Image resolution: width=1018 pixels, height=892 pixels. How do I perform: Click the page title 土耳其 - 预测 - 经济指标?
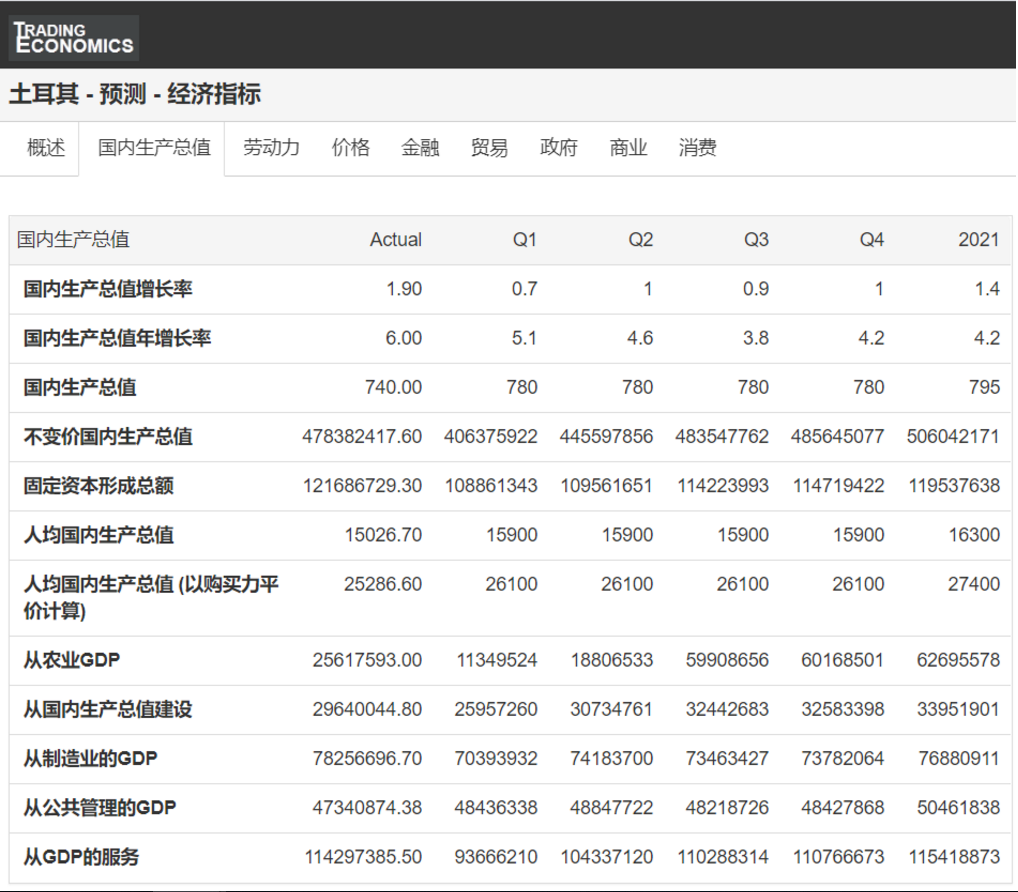click(x=135, y=94)
